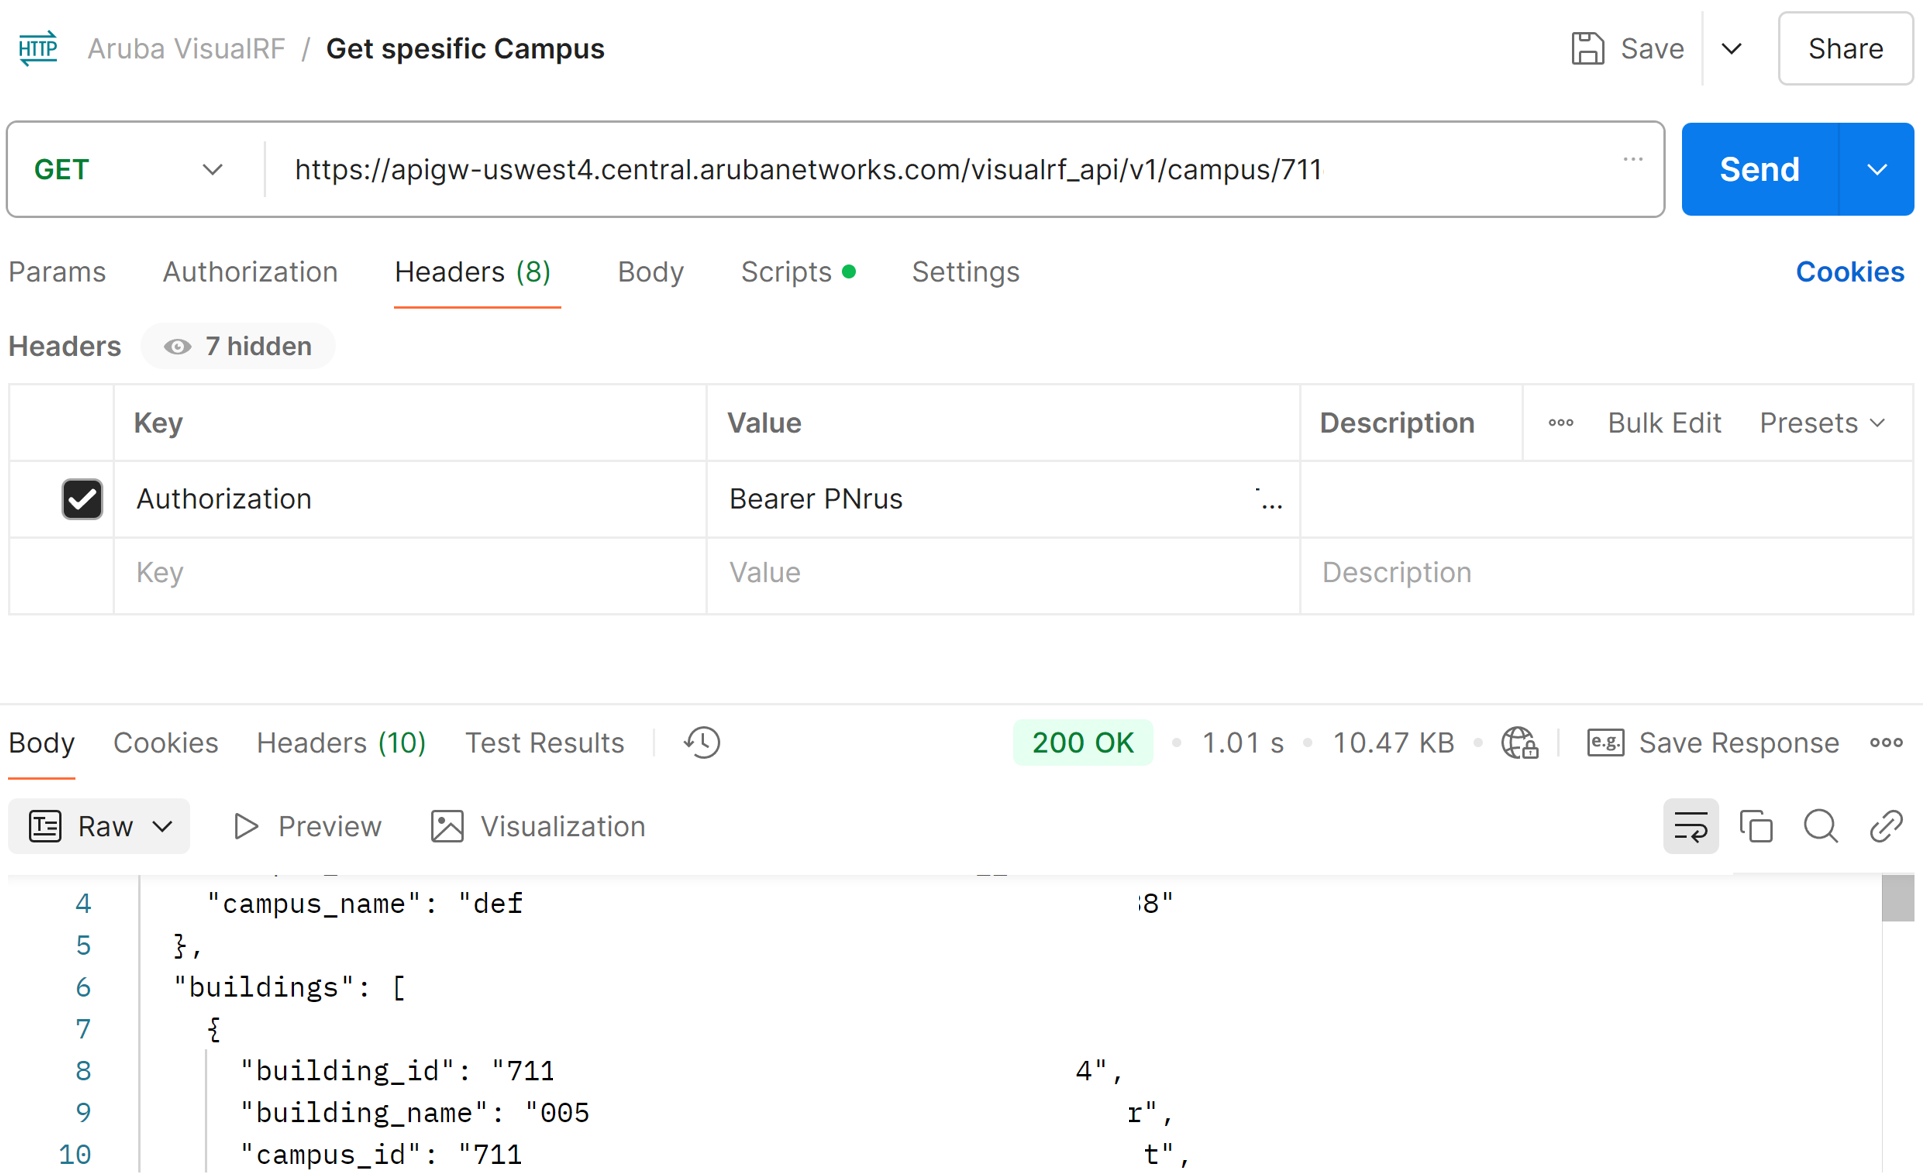Open search in response body
The height and width of the screenshot is (1176, 1923).
(x=1820, y=826)
